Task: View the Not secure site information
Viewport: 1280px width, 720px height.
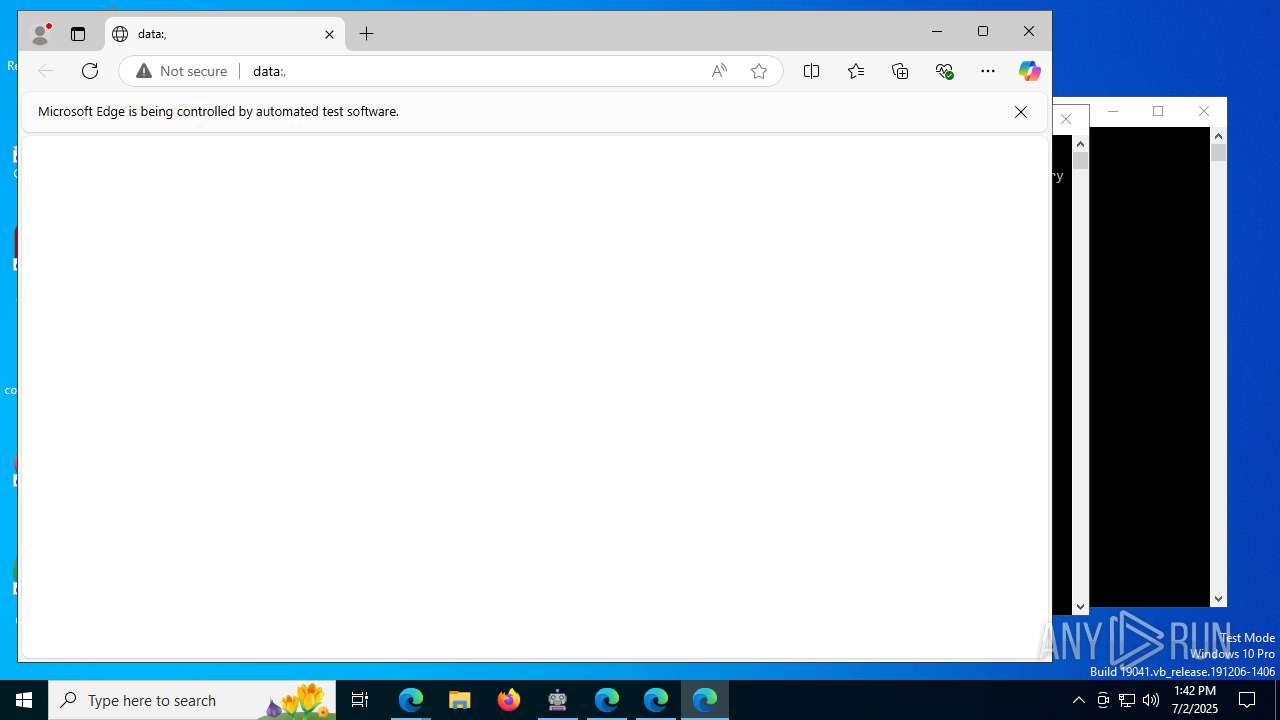Action: pos(182,71)
